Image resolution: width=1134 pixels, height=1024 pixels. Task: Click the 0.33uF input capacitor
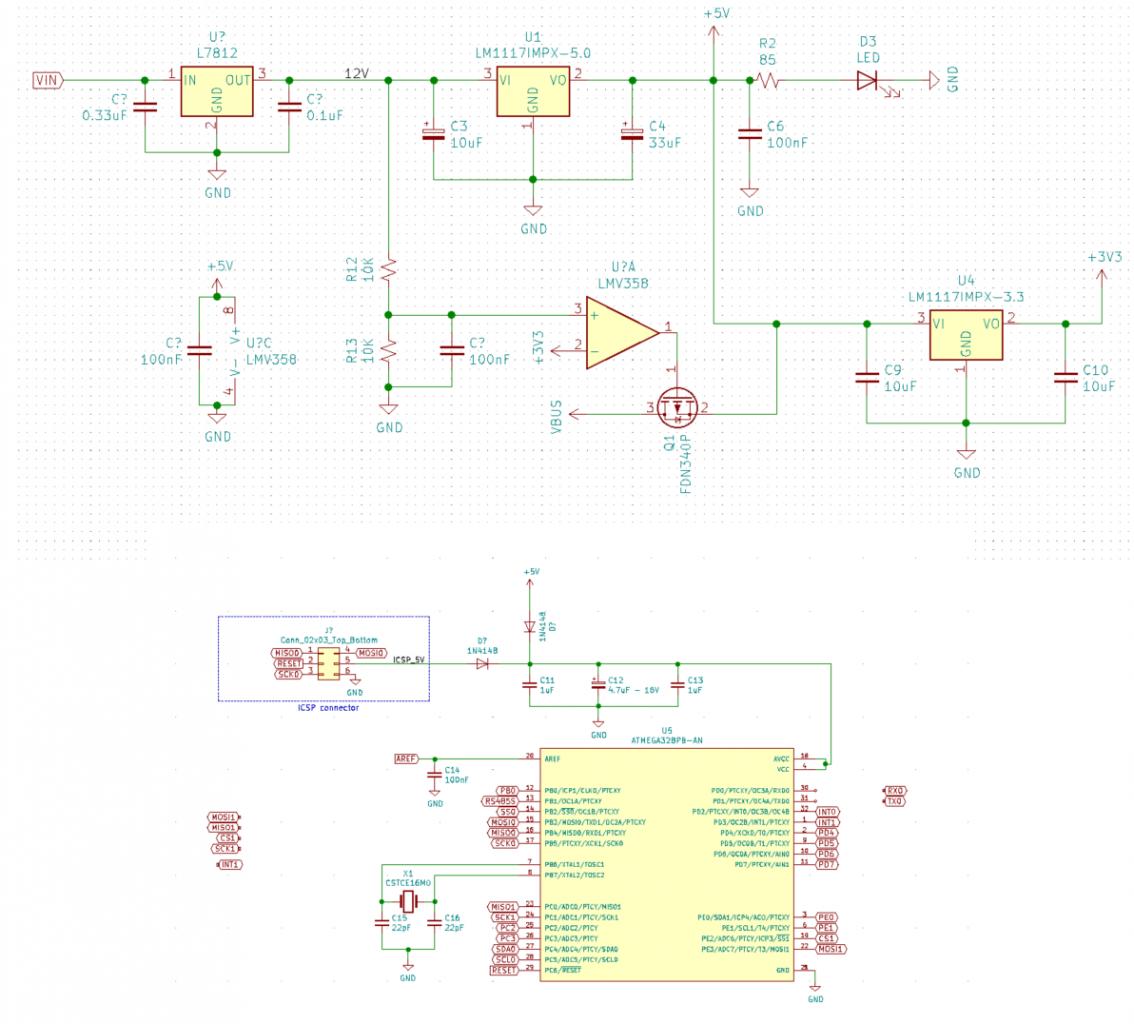pos(145,106)
